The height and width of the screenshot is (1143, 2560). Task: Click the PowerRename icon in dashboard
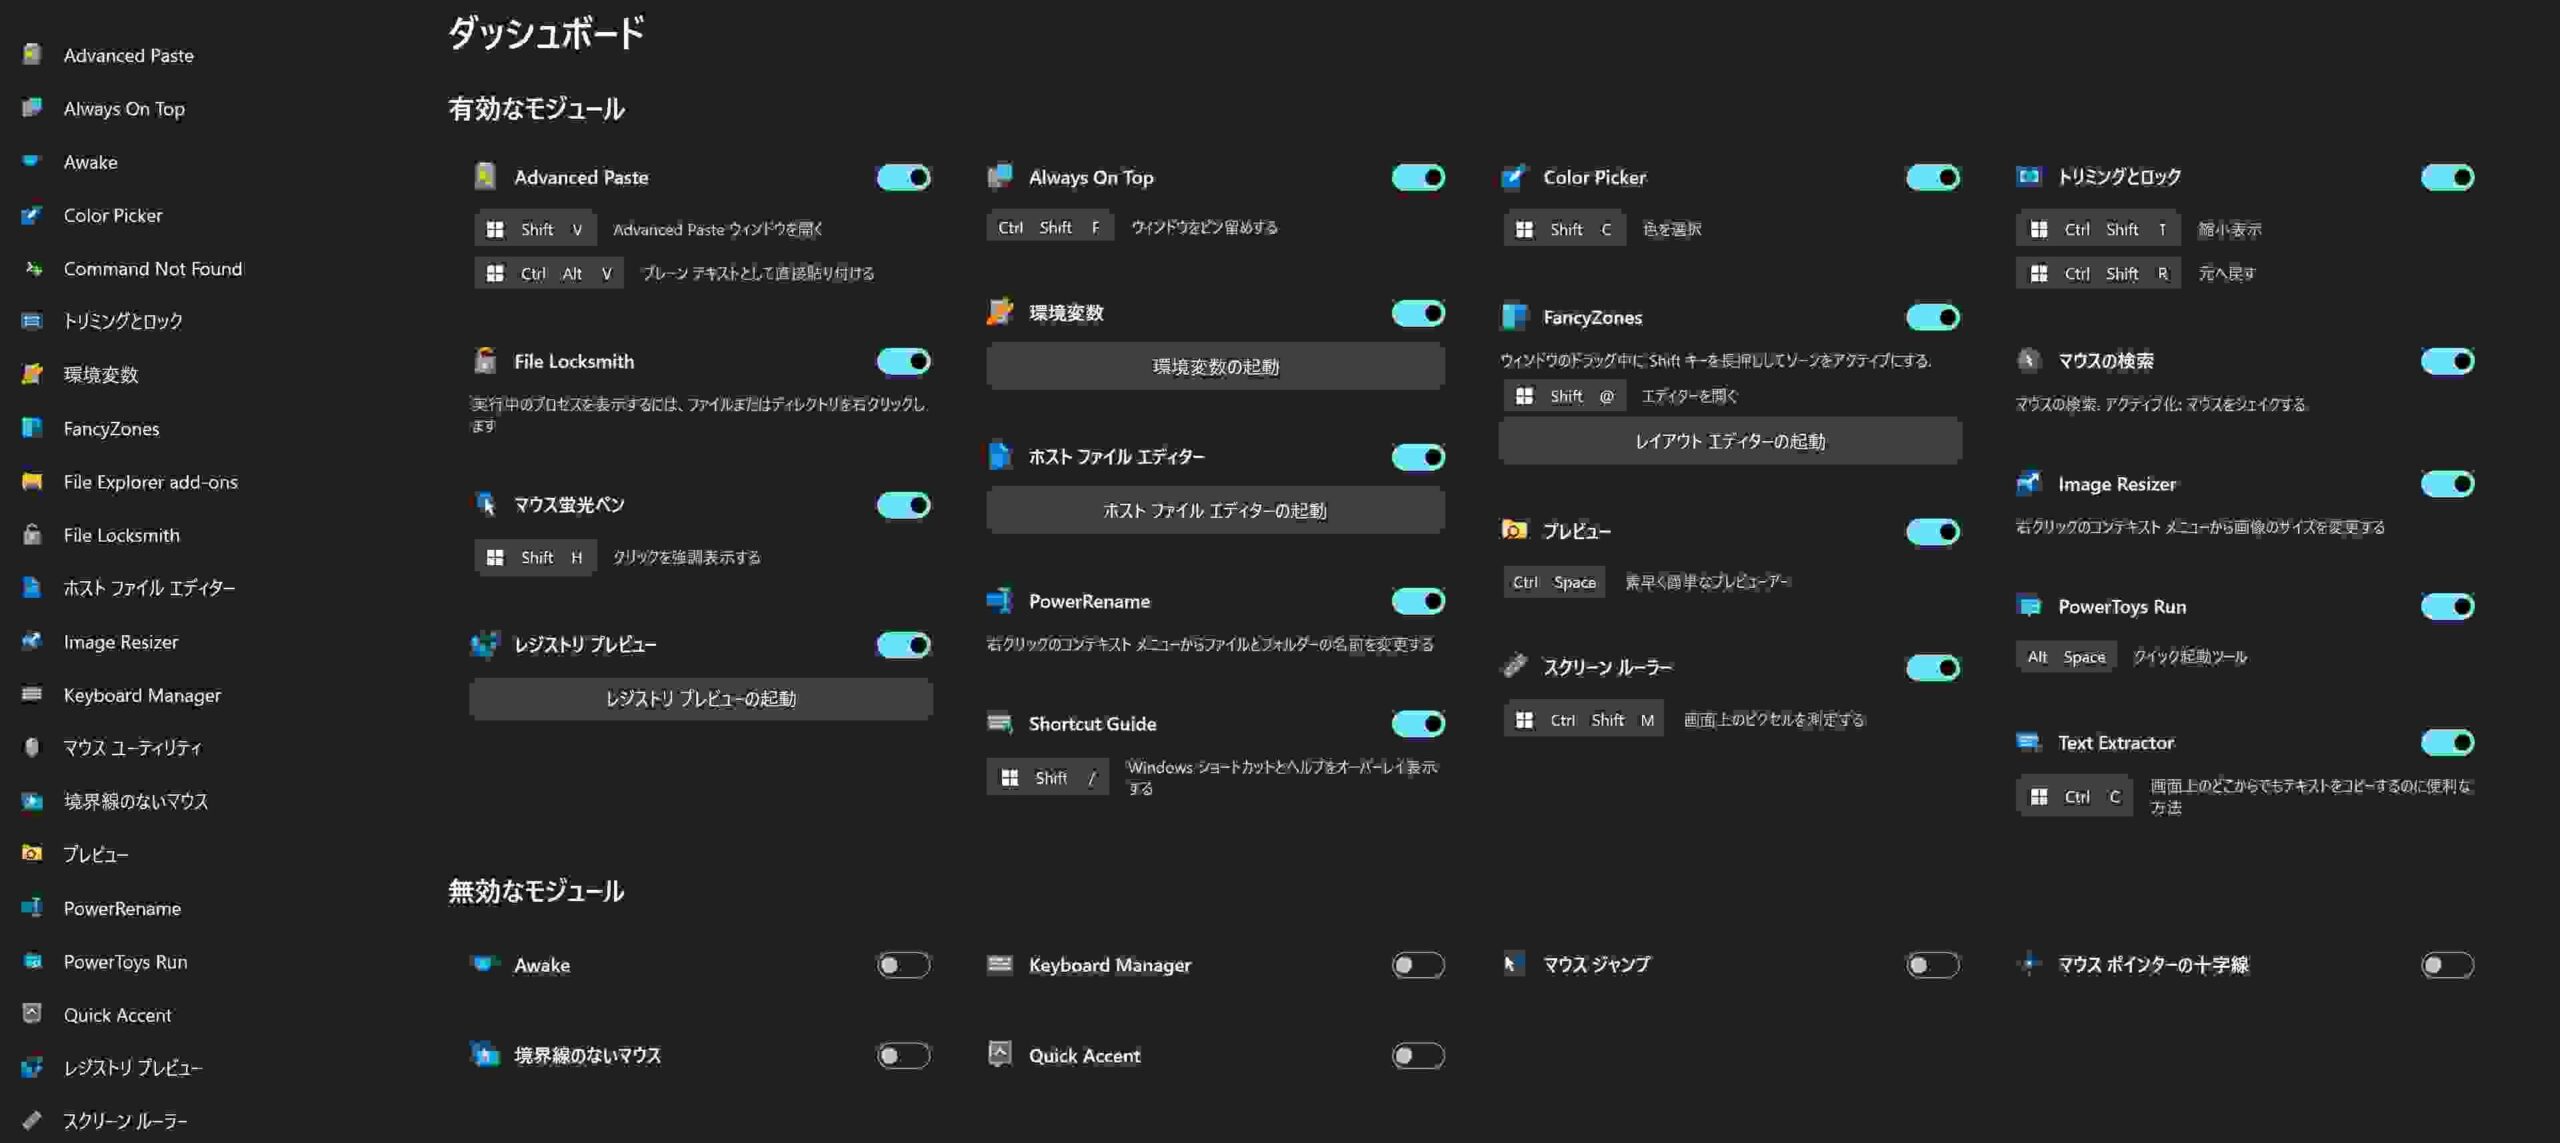point(999,601)
